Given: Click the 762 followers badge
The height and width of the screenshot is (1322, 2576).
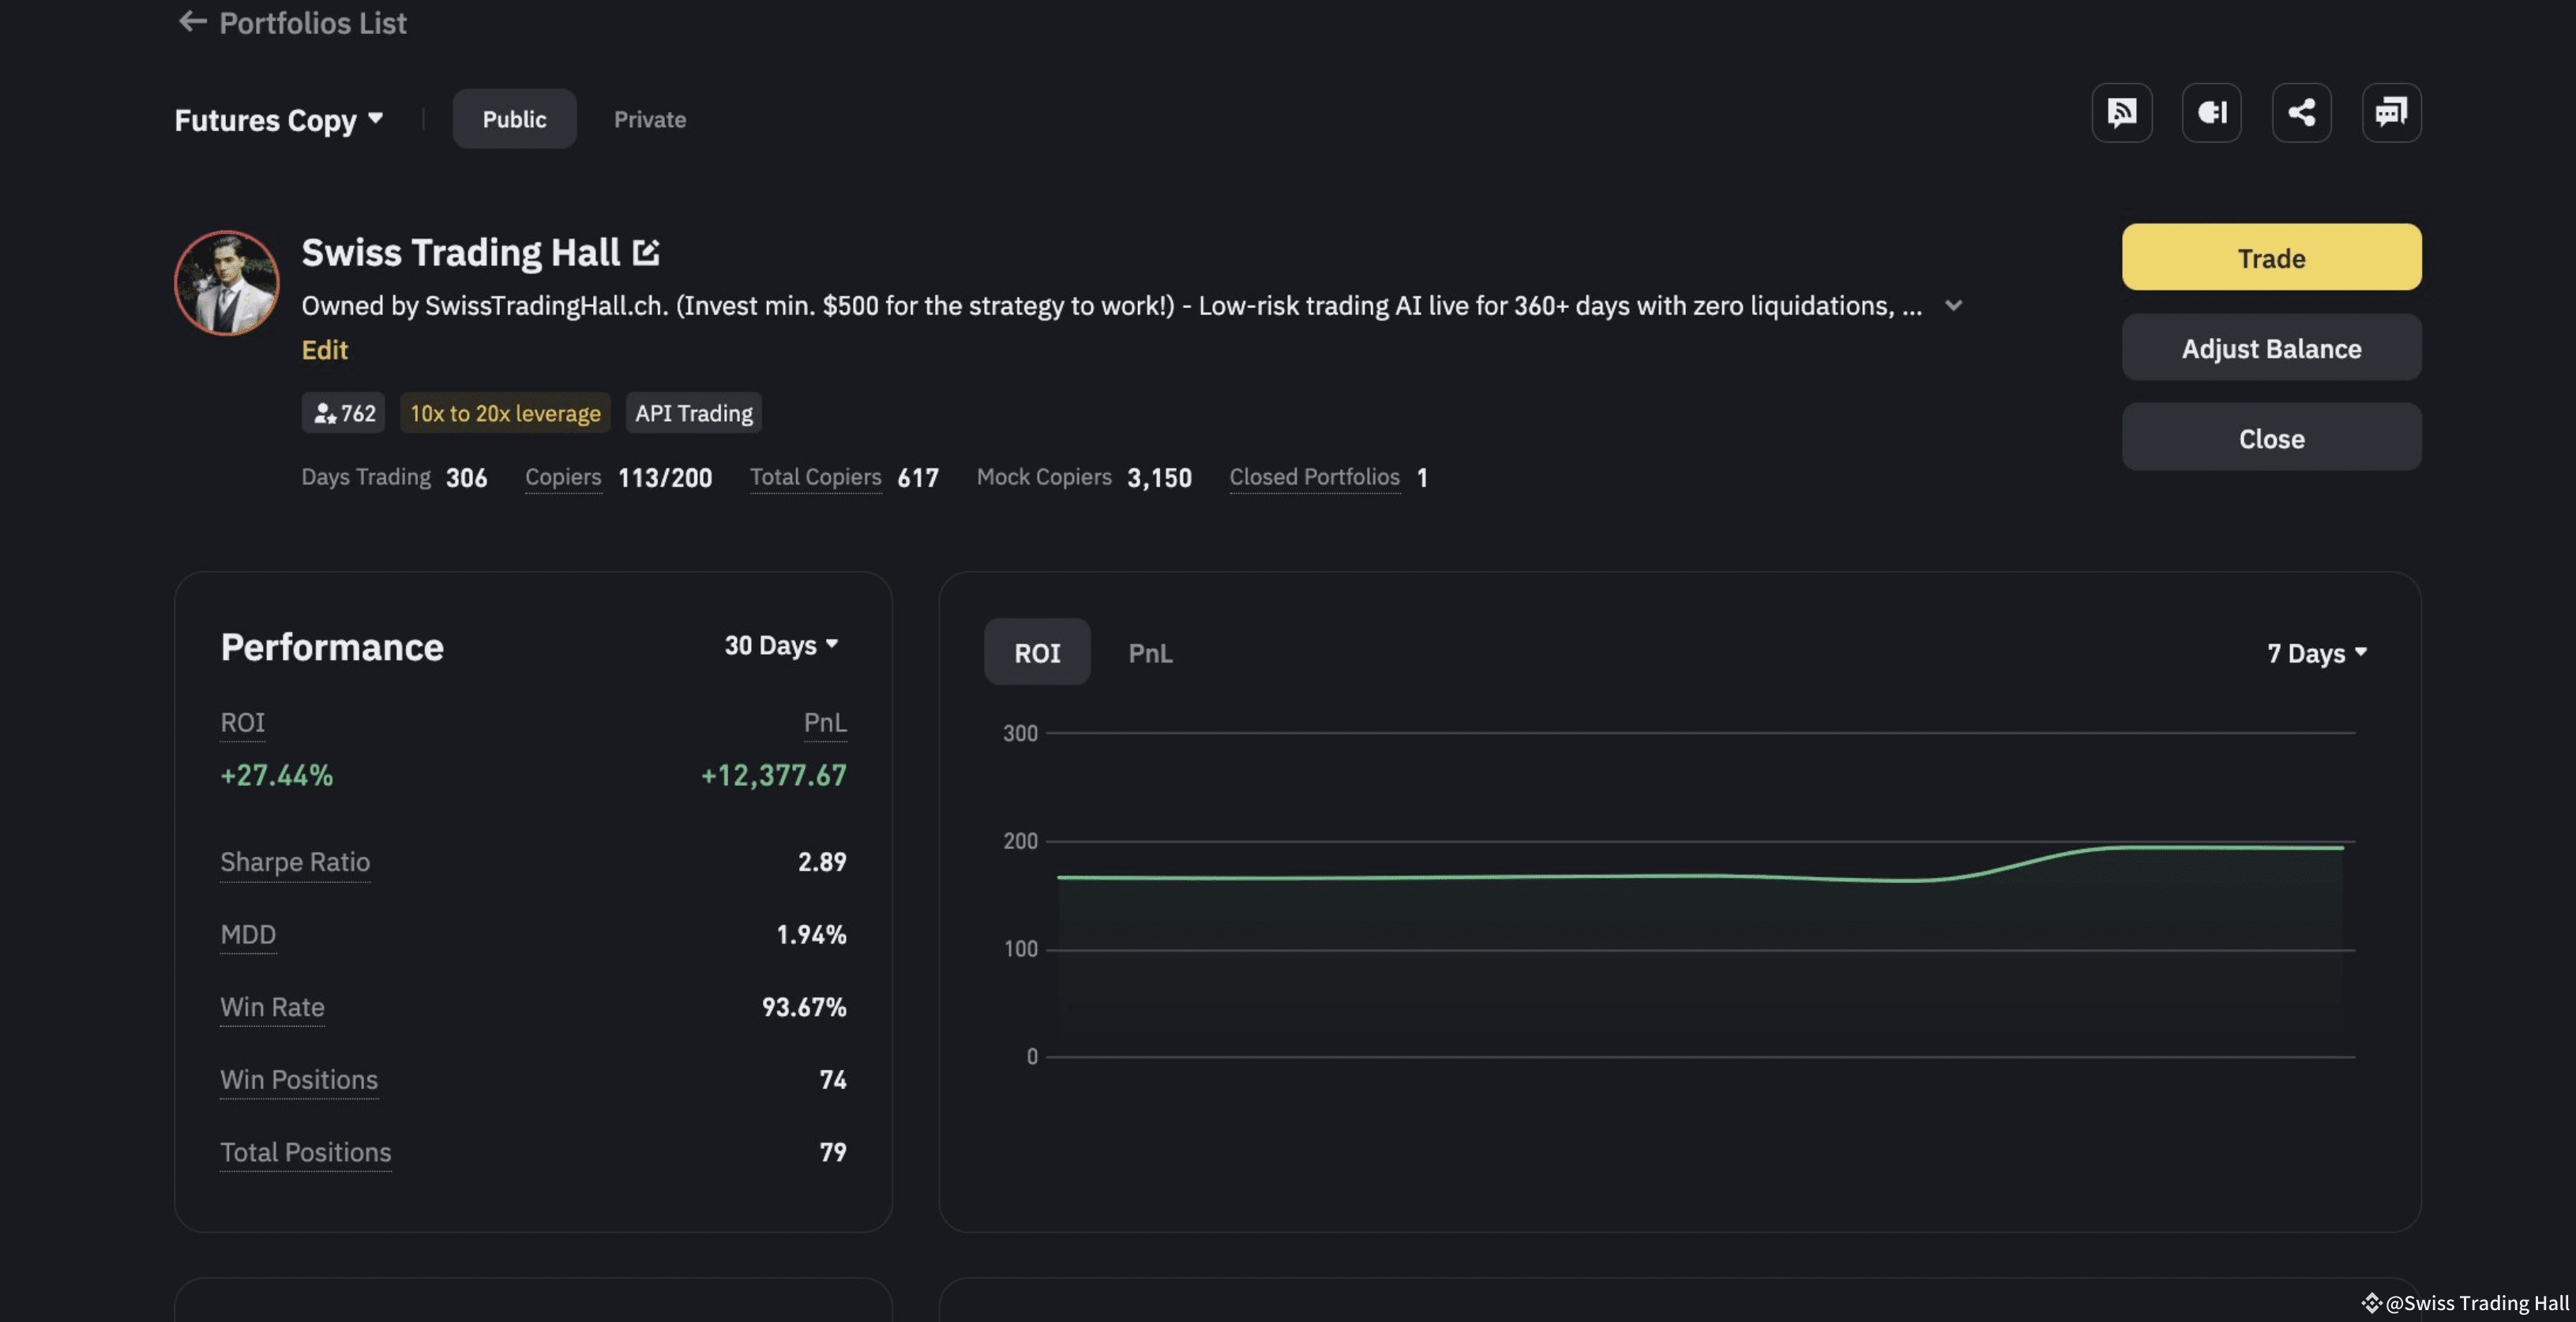Looking at the screenshot, I should (343, 413).
